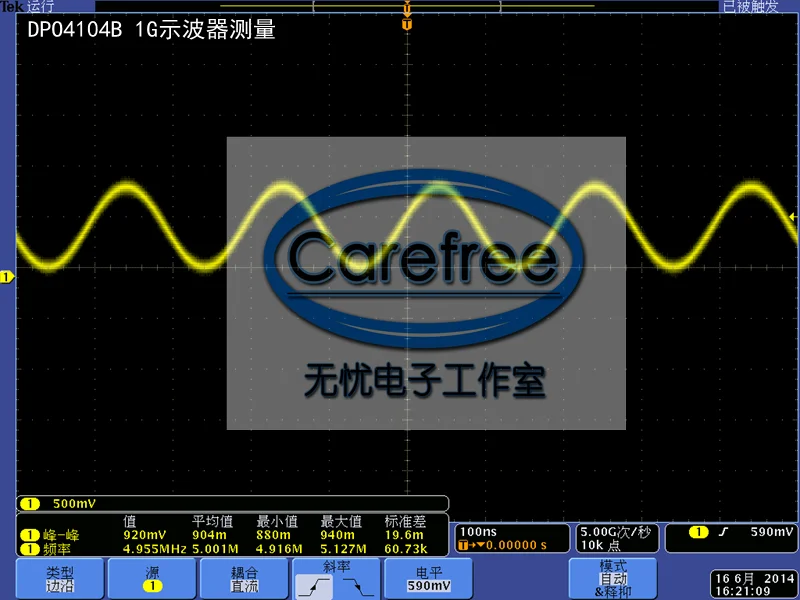Click the 904m mean value
Screen dimensions: 800x600
[x=209, y=535]
